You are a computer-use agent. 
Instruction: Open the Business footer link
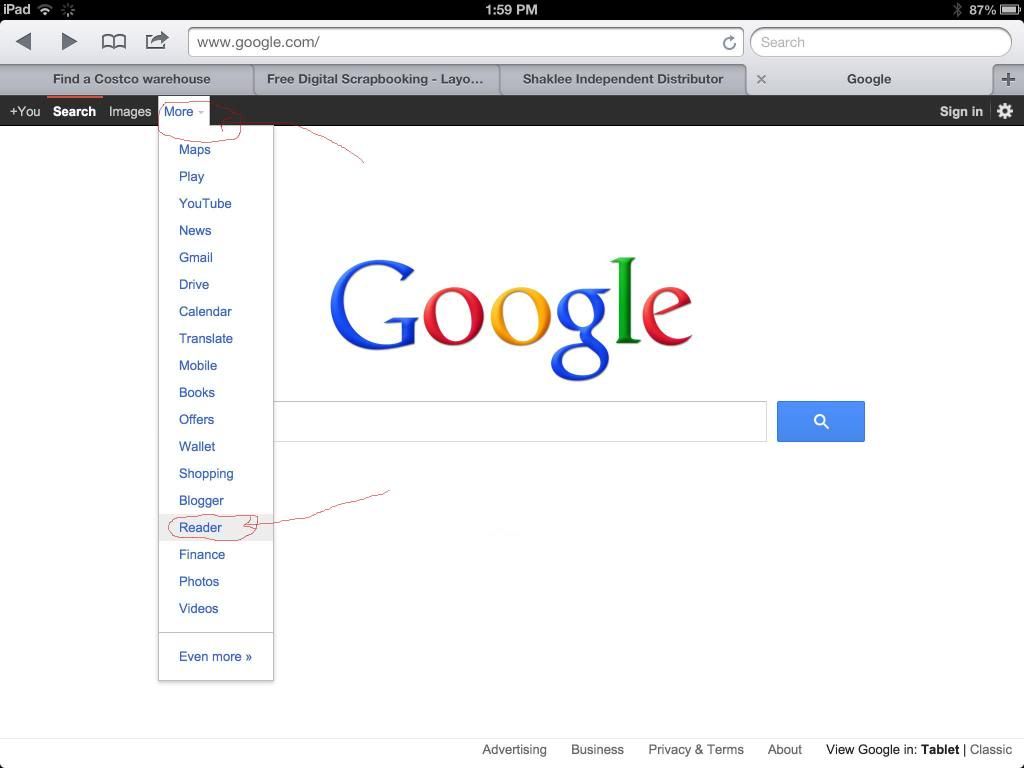click(x=597, y=750)
